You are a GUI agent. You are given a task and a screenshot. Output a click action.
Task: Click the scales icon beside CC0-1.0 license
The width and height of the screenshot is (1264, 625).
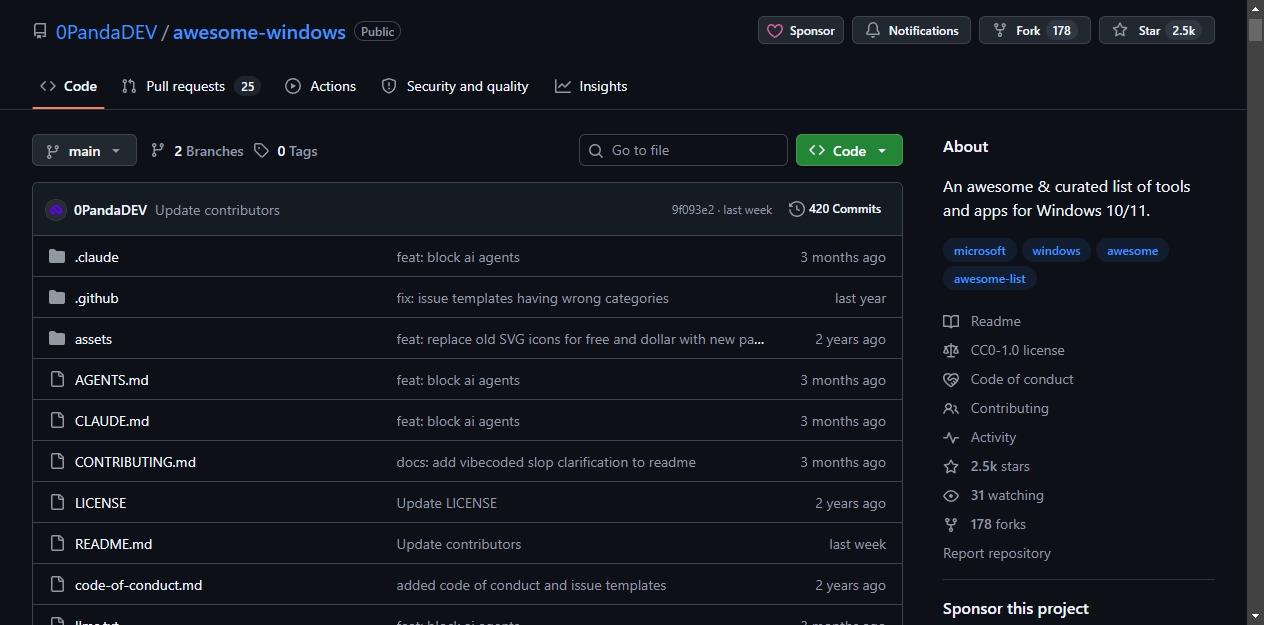coord(951,350)
